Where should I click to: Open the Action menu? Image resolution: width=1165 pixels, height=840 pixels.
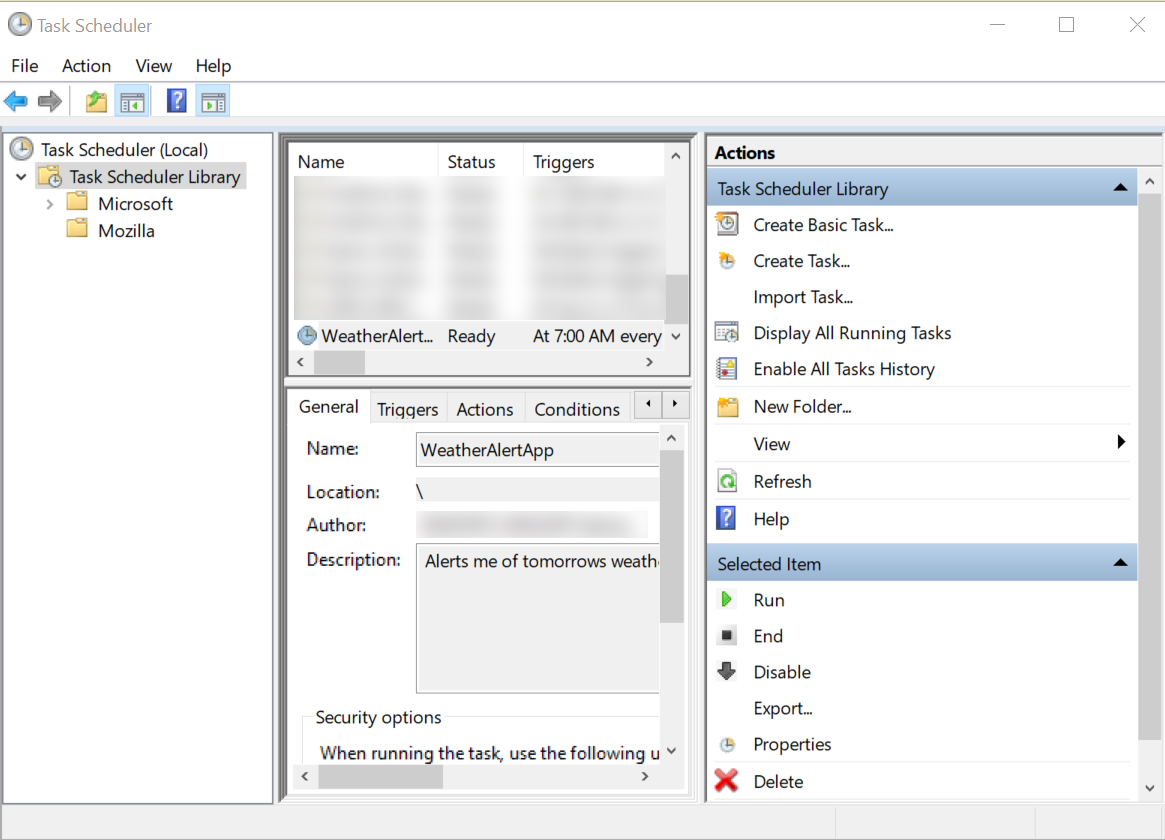pos(86,66)
